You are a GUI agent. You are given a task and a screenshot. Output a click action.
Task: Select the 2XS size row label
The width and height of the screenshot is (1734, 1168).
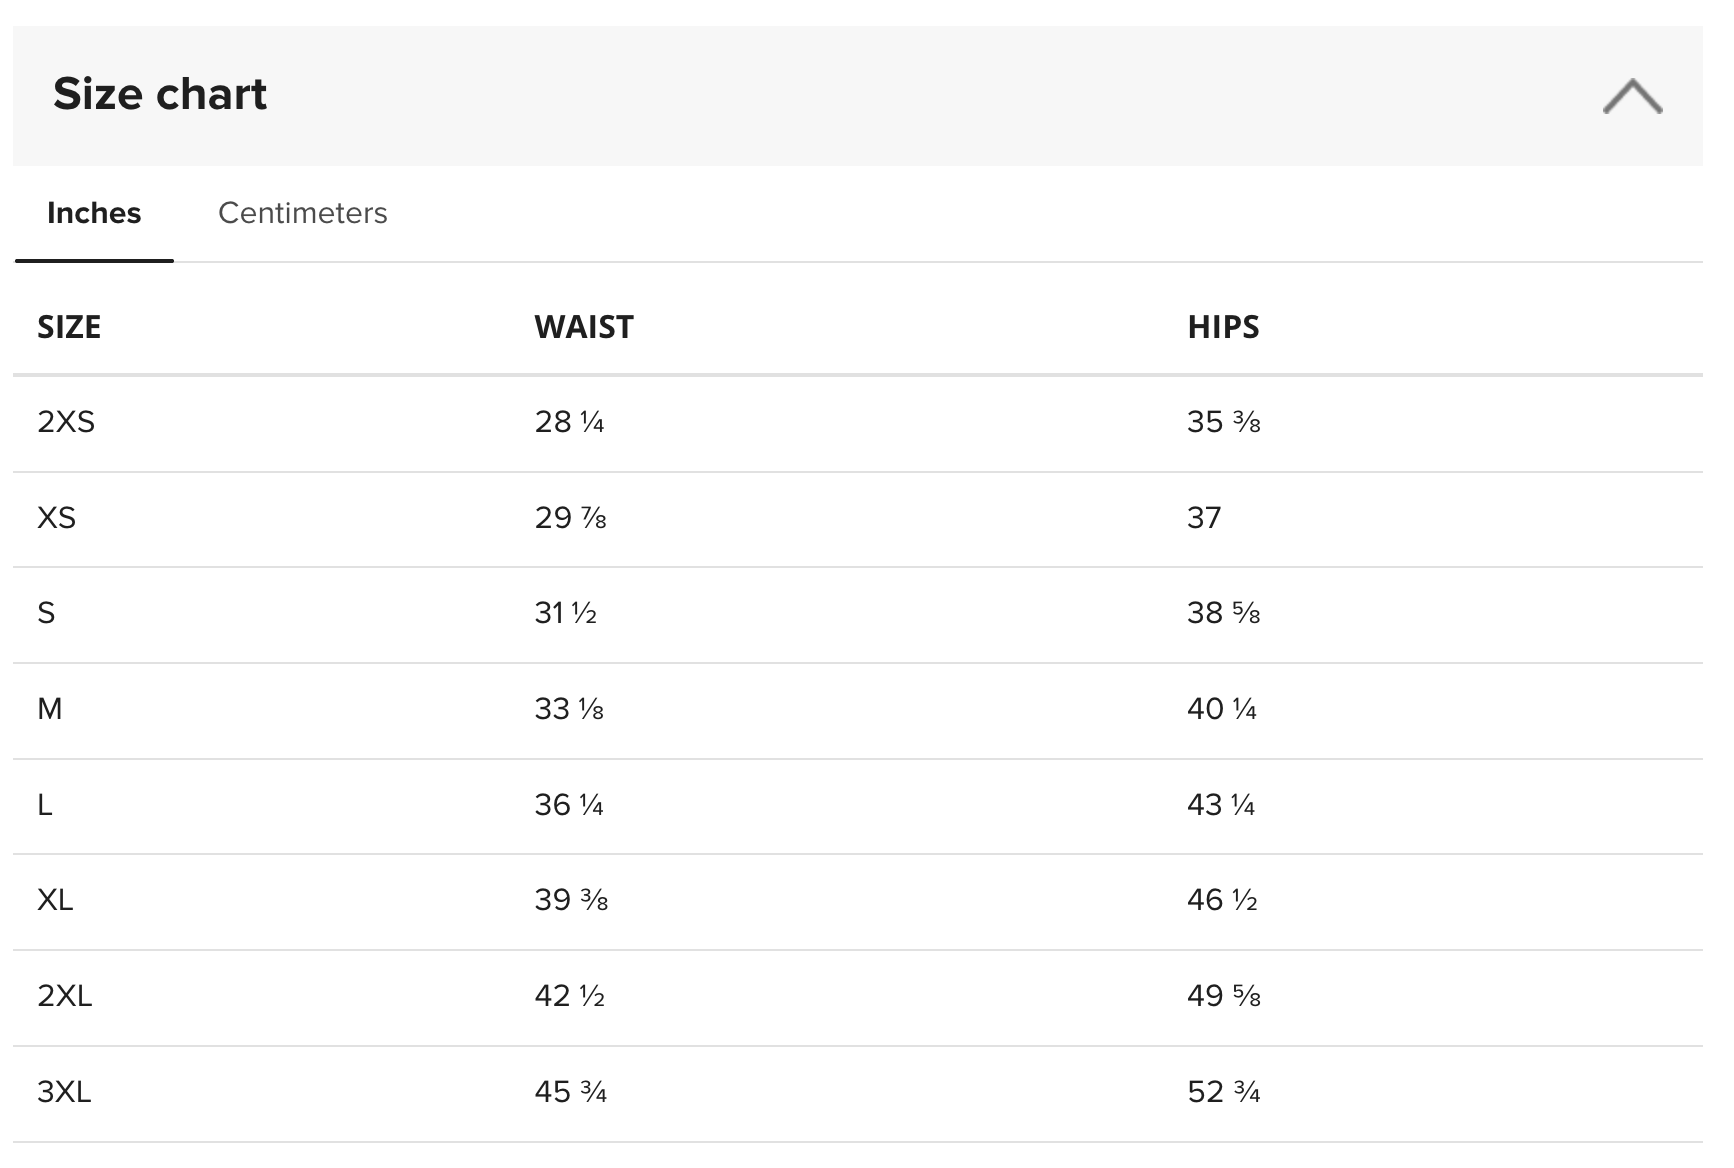pyautogui.click(x=66, y=422)
